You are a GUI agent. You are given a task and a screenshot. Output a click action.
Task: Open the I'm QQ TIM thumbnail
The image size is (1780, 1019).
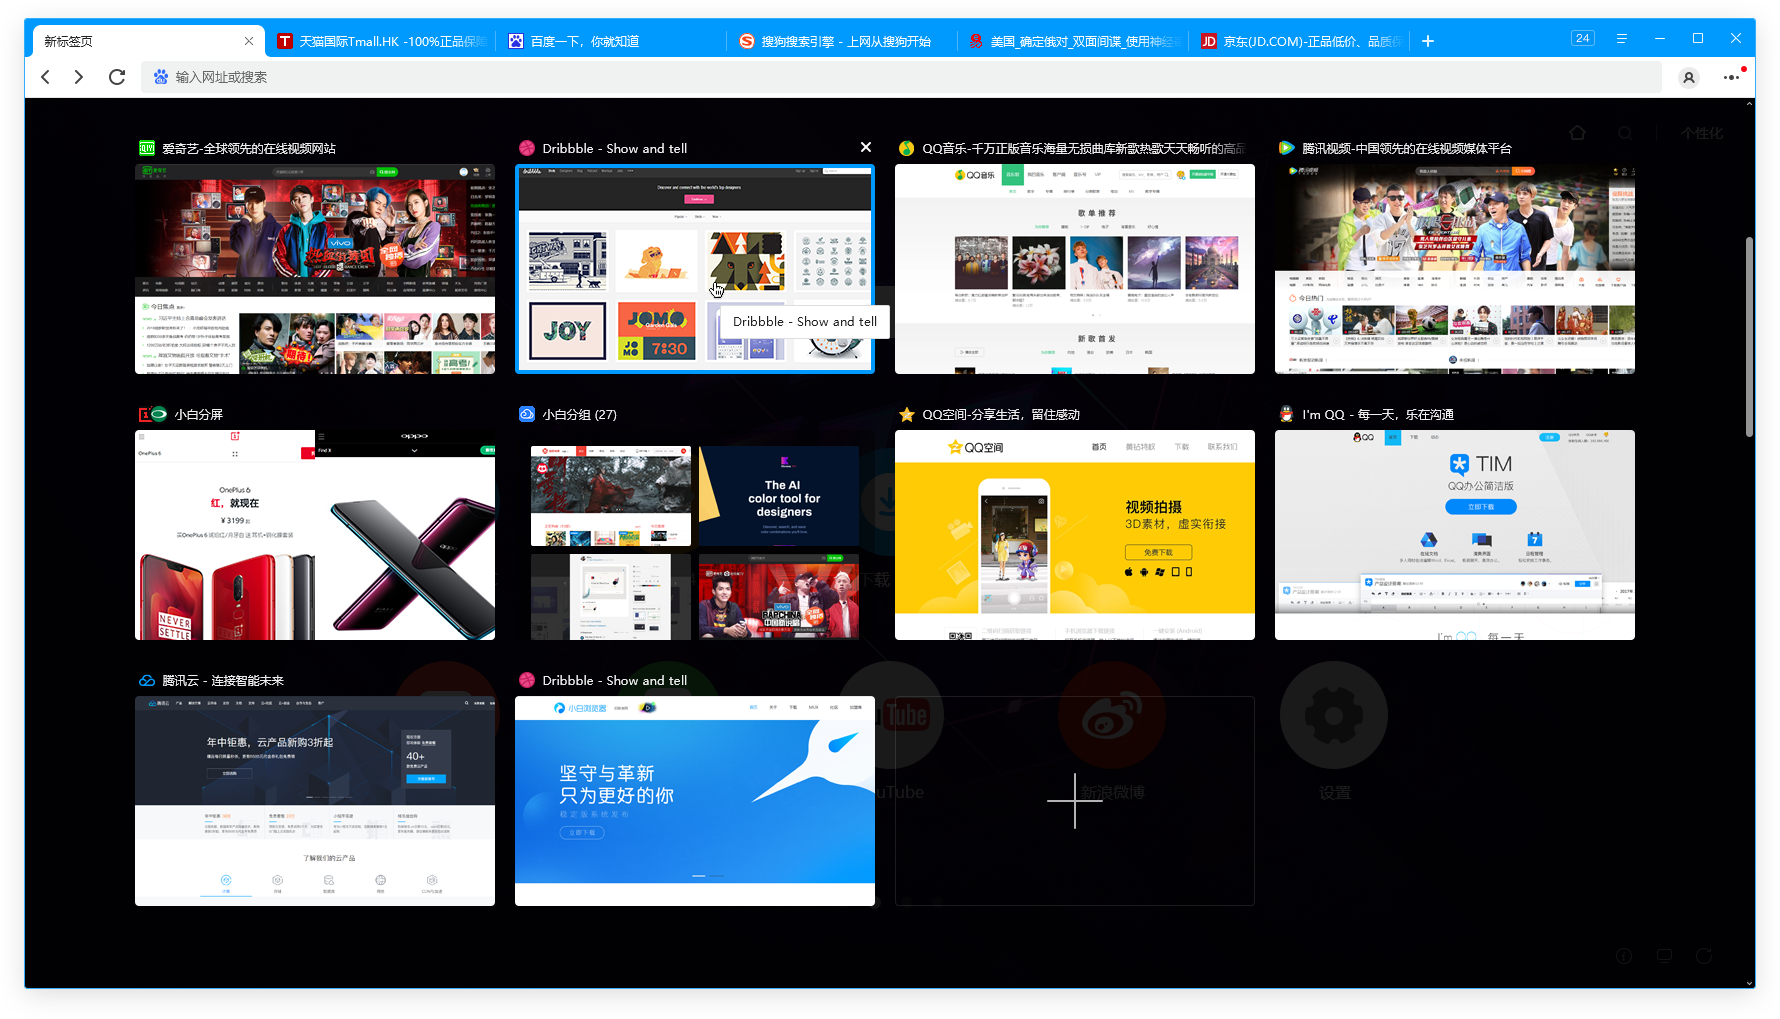tap(1455, 535)
